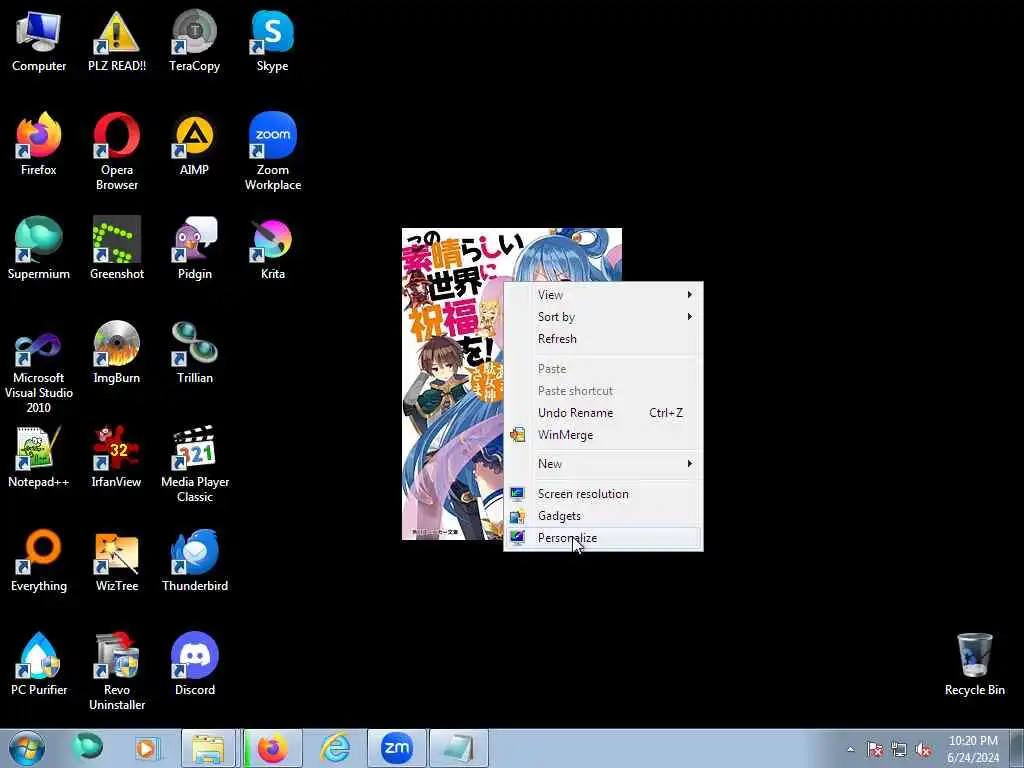The image size is (1024, 768).
Task: Select the PLZ READ!! shortcut
Action: click(x=116, y=40)
